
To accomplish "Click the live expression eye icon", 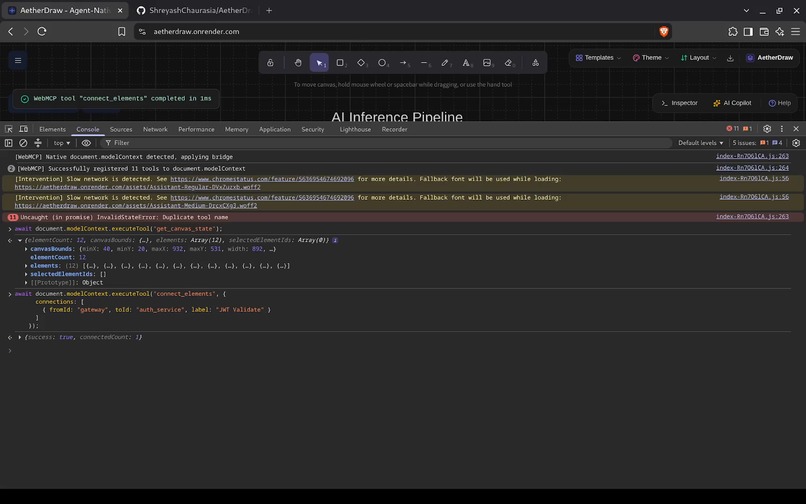I will click(86, 143).
